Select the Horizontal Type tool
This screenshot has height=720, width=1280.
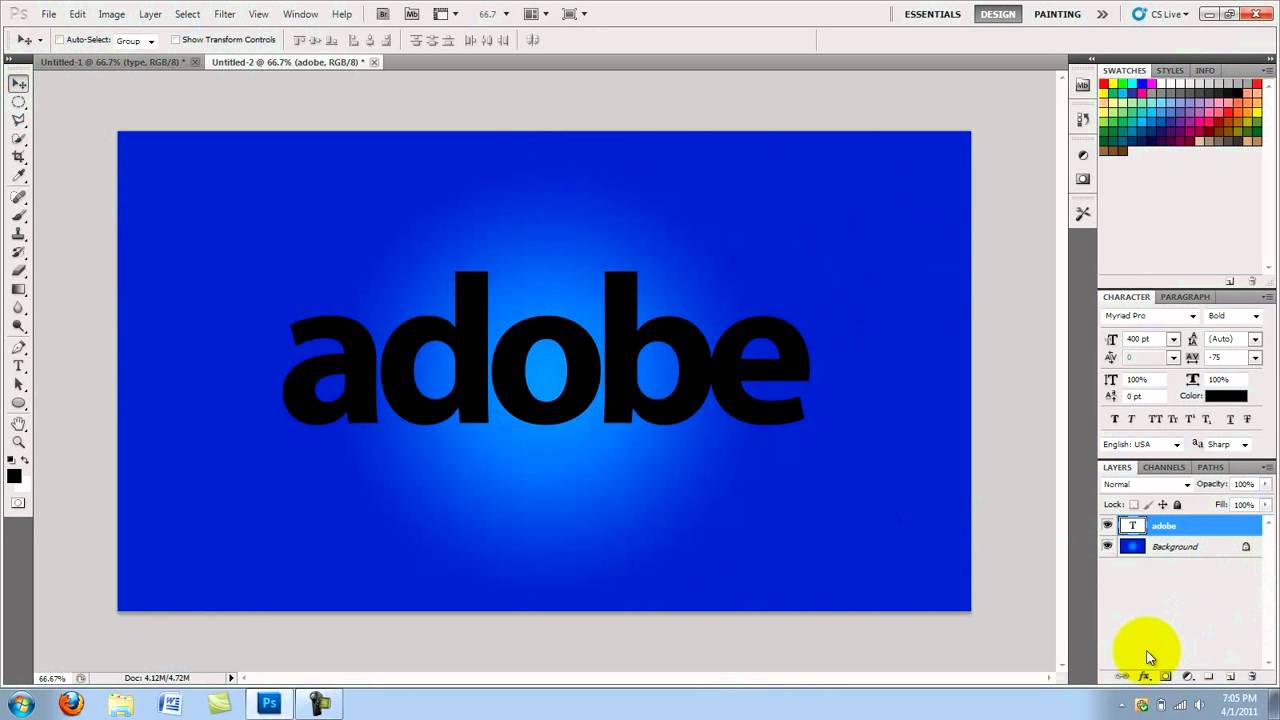pos(19,366)
